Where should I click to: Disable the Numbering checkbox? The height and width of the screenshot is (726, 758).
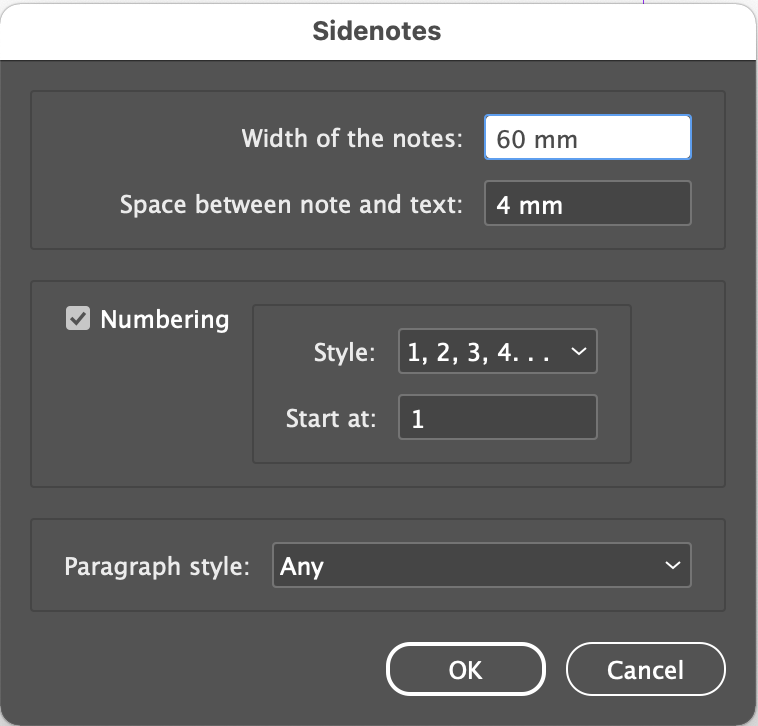click(78, 319)
